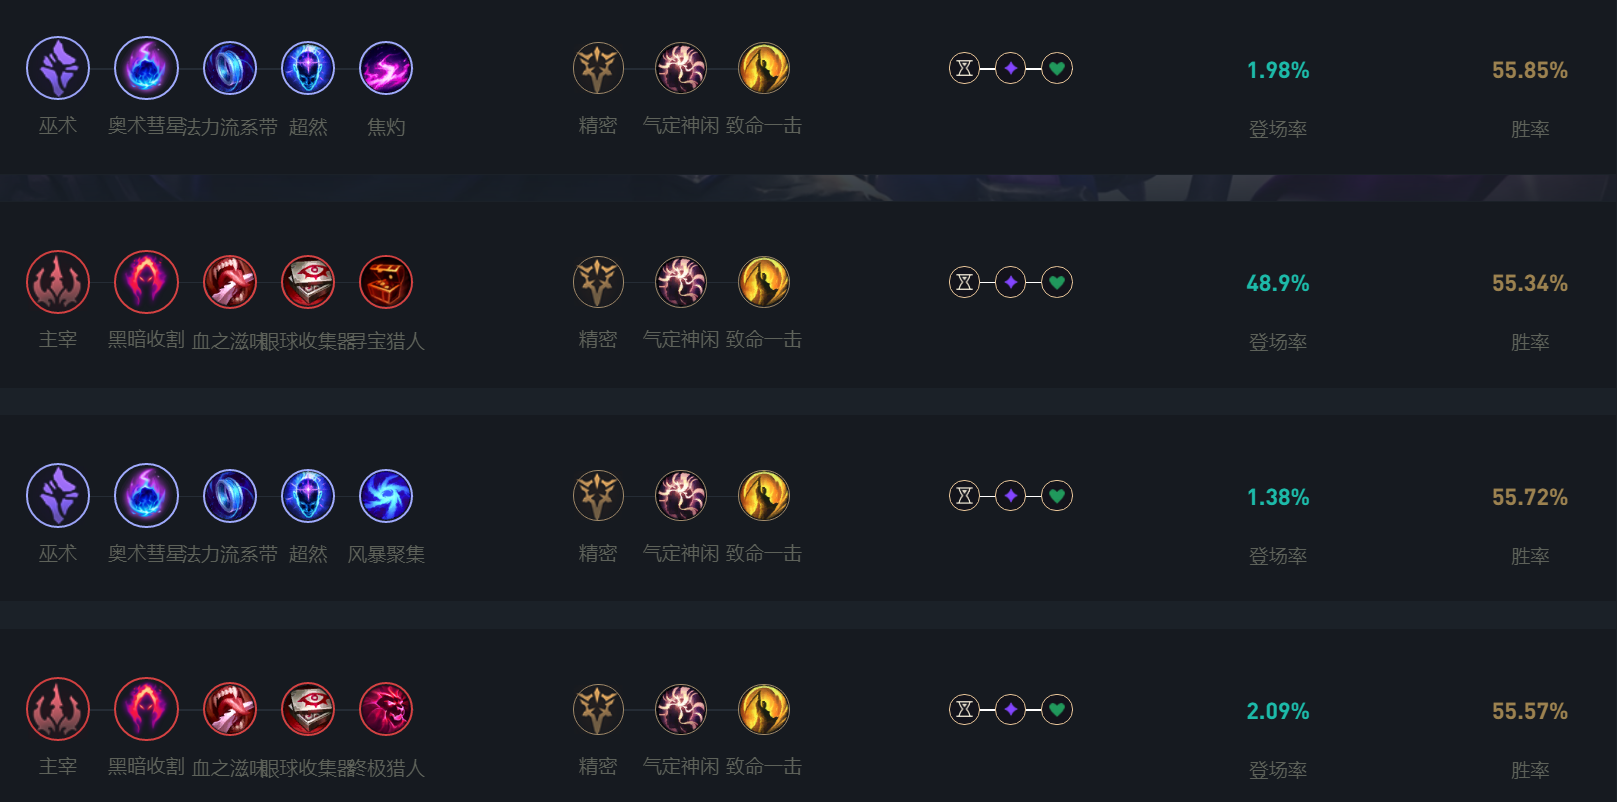The width and height of the screenshot is (1617, 802).
Task: Click Coup de Grace icon in 1.98% row
Action: (763, 68)
